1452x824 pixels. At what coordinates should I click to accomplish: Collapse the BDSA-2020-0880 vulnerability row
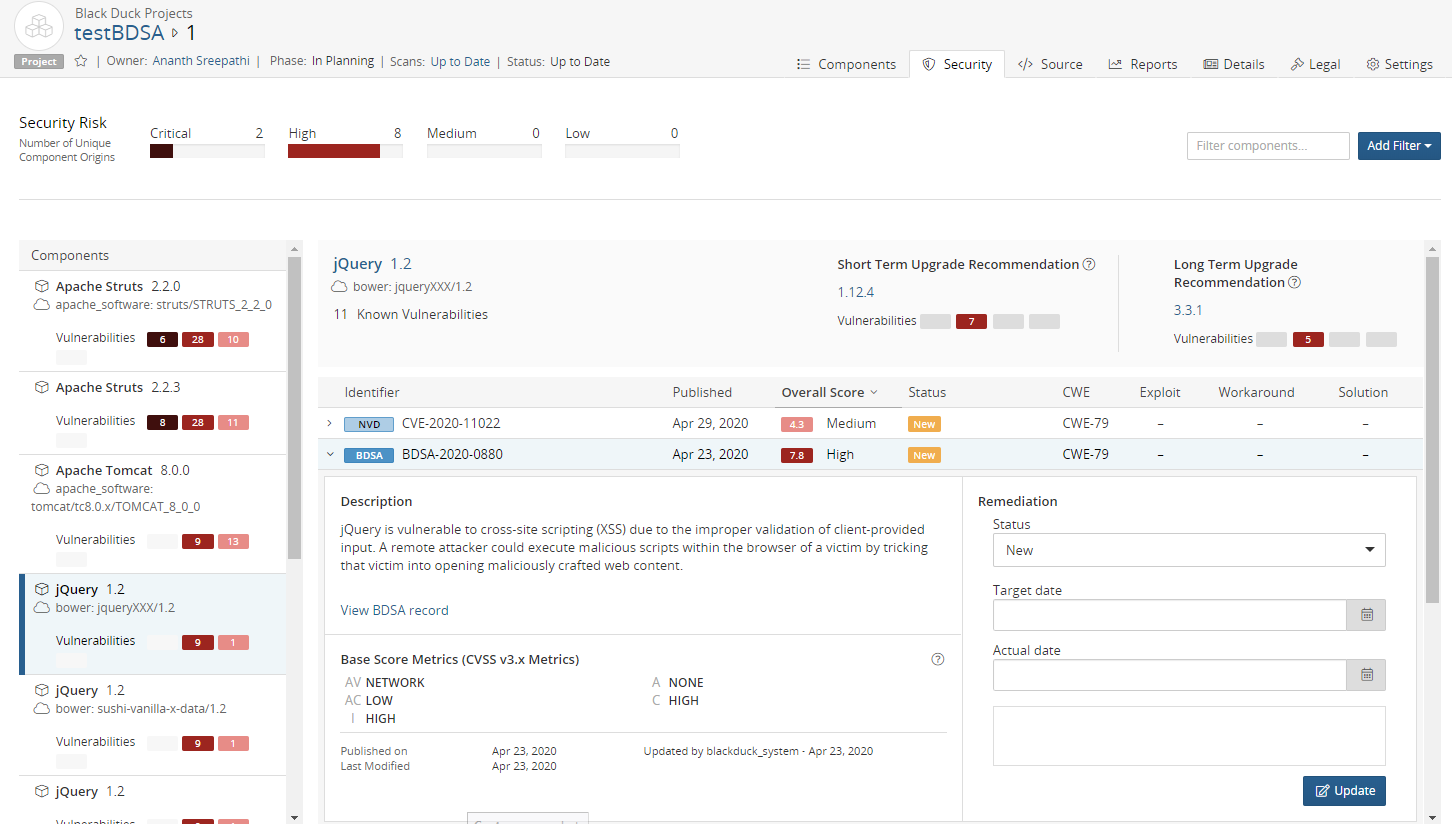pyautogui.click(x=330, y=455)
